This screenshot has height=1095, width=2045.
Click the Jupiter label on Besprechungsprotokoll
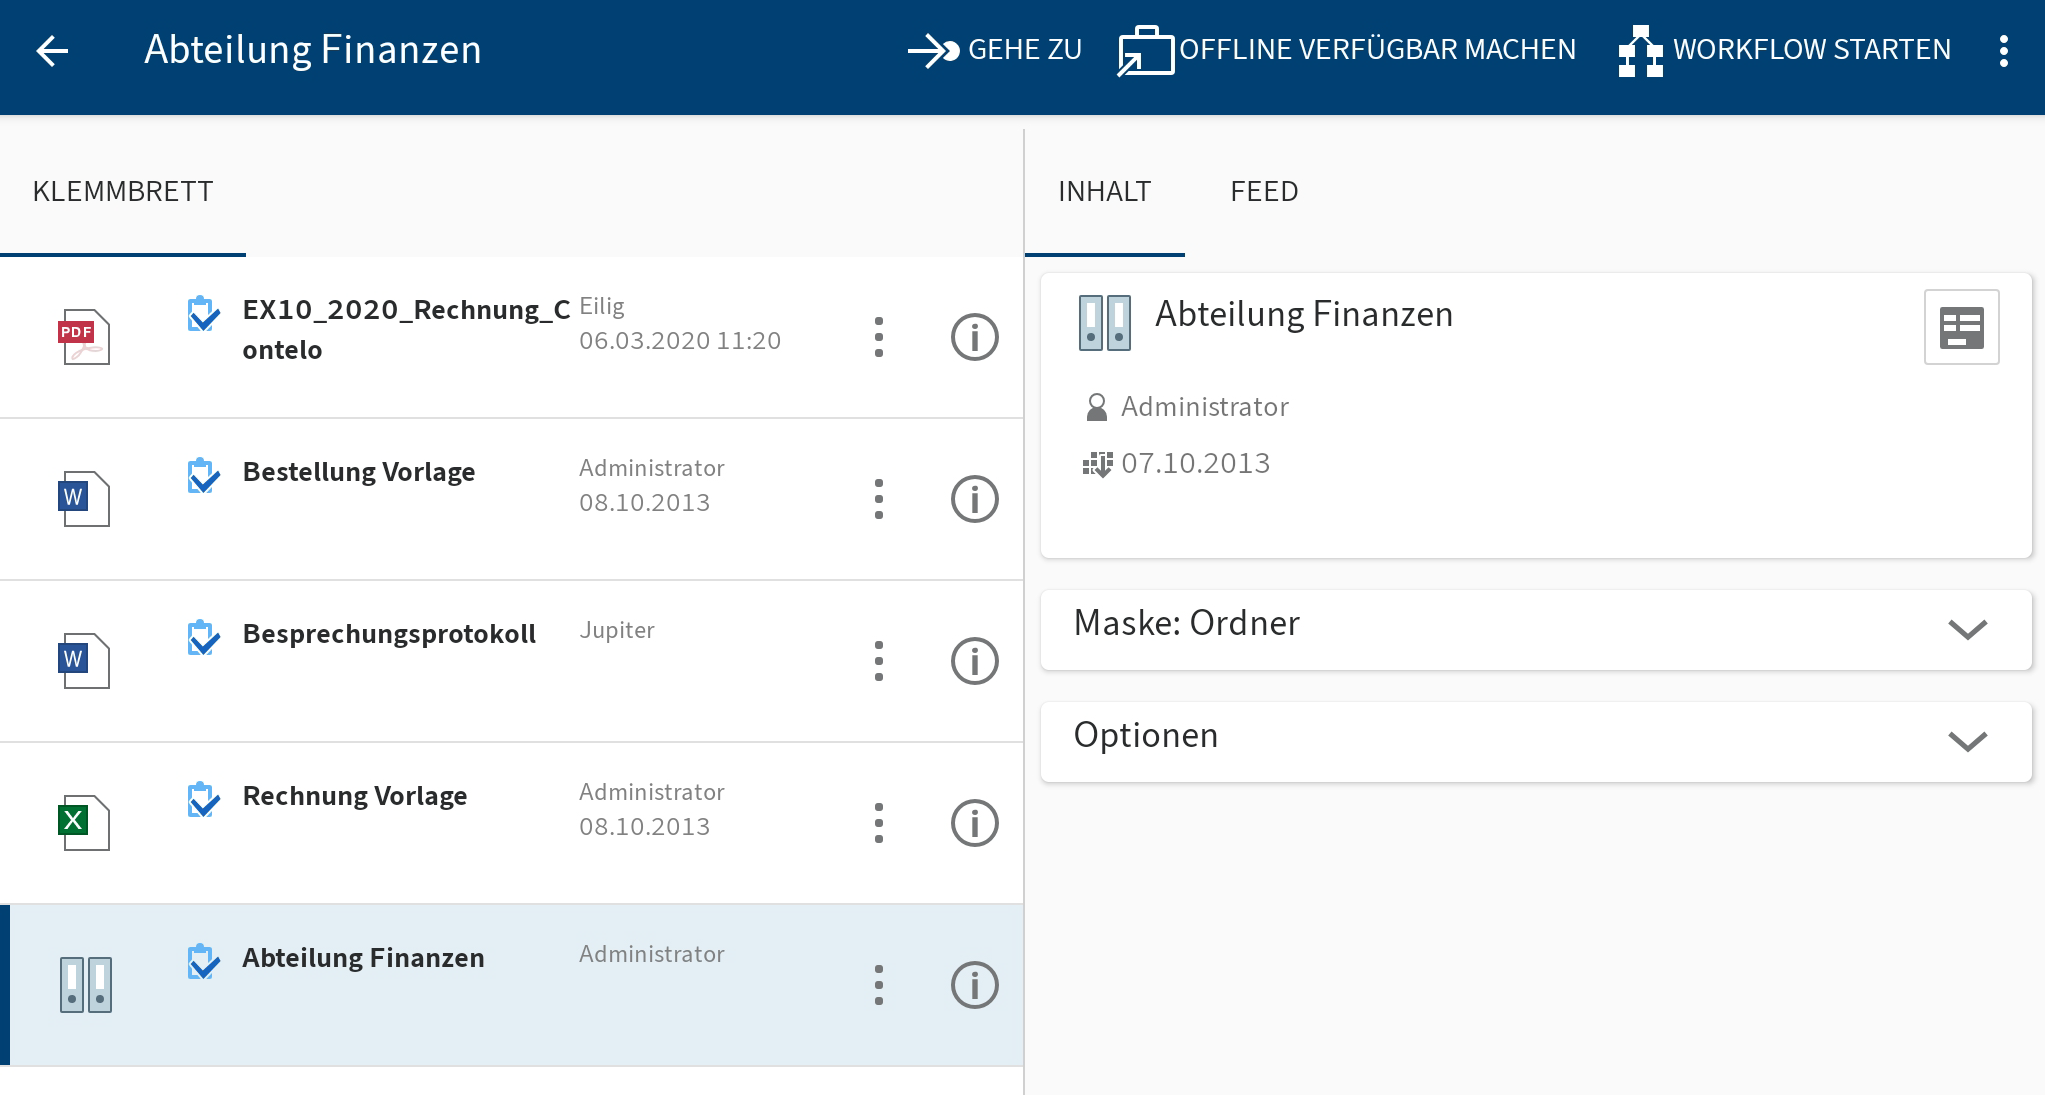coord(617,630)
